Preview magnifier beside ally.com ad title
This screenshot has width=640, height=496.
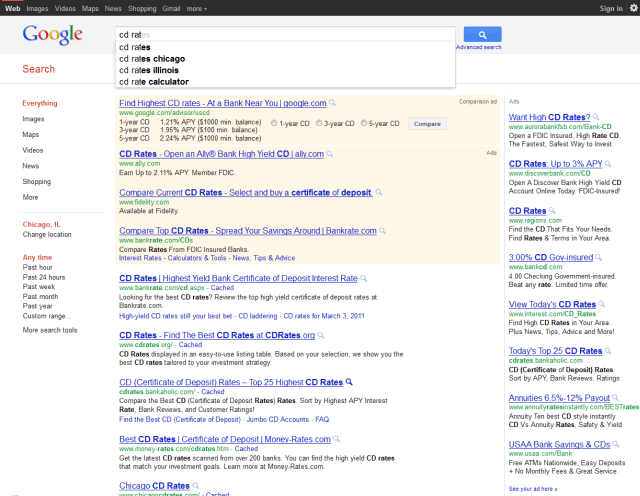[330, 154]
